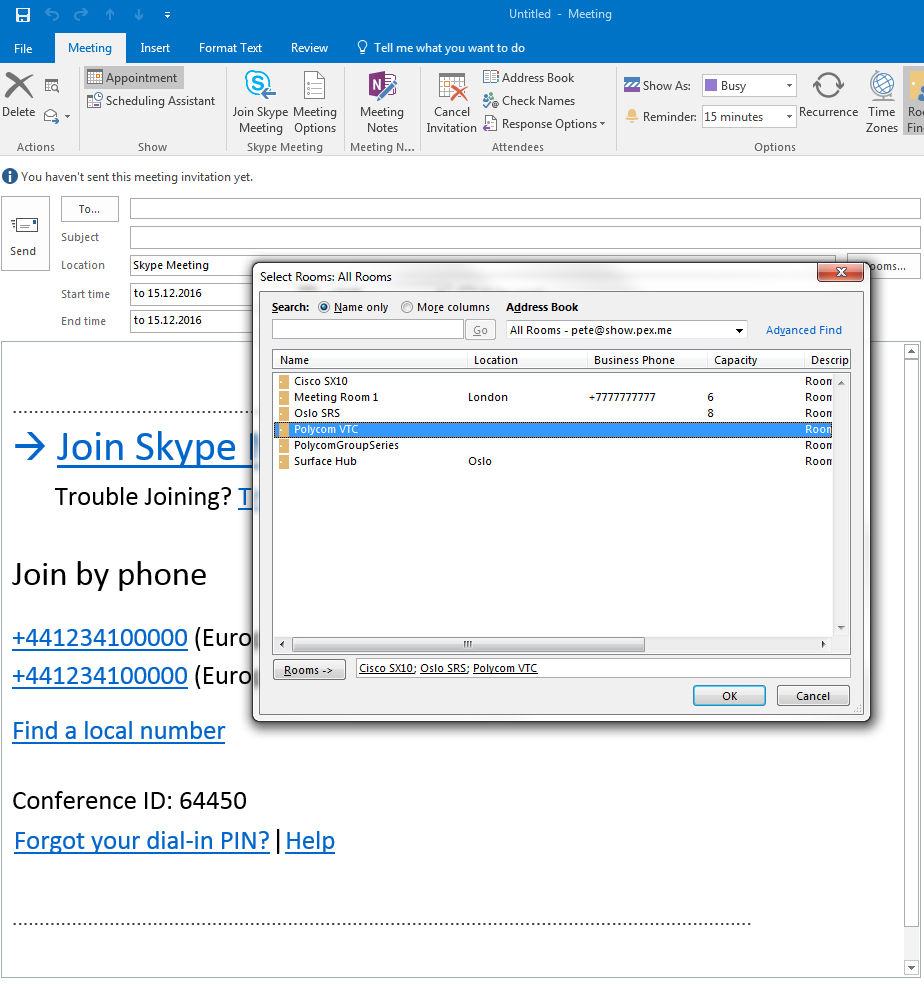The image size is (924, 984).
Task: Switch to the Meeting ribbon tab
Action: (x=90, y=48)
